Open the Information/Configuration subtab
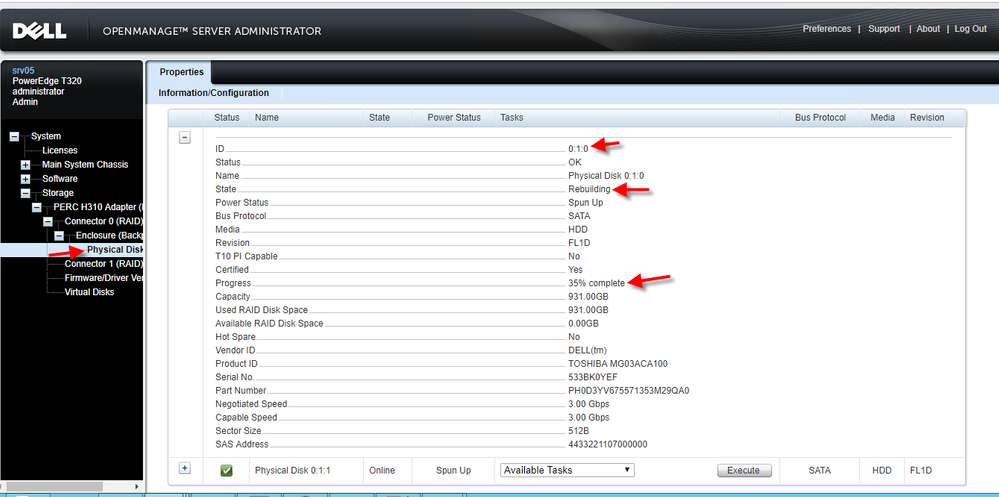The image size is (999, 497). pyautogui.click(x=213, y=93)
